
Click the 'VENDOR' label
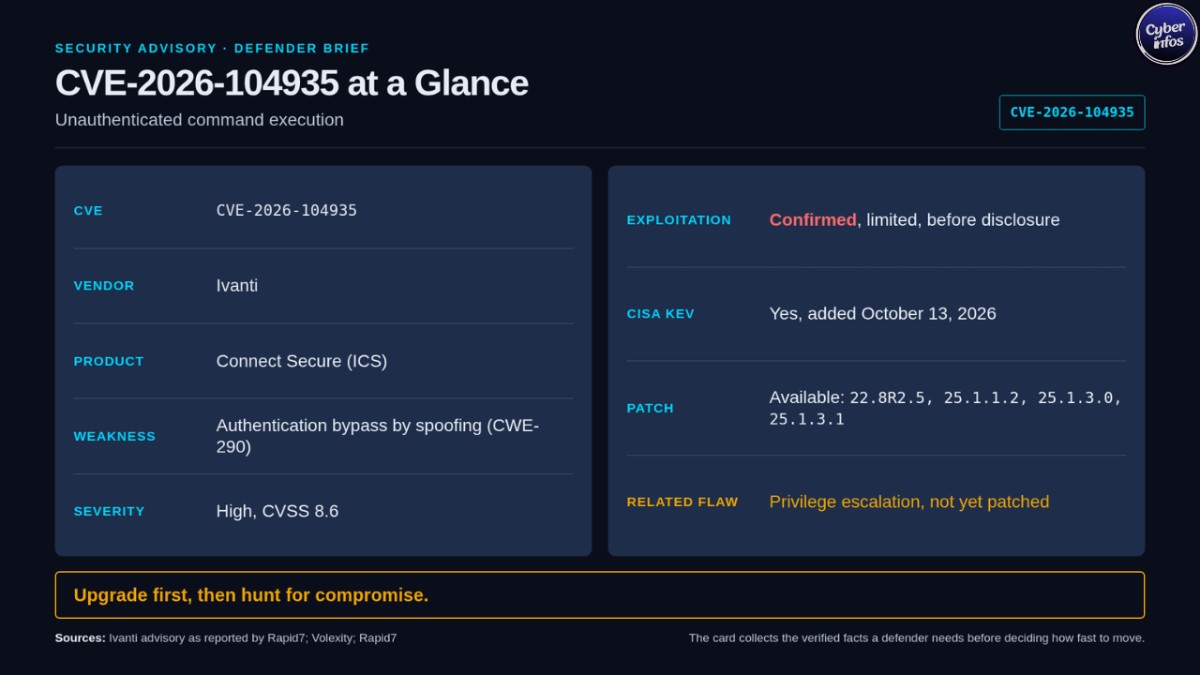(x=104, y=286)
